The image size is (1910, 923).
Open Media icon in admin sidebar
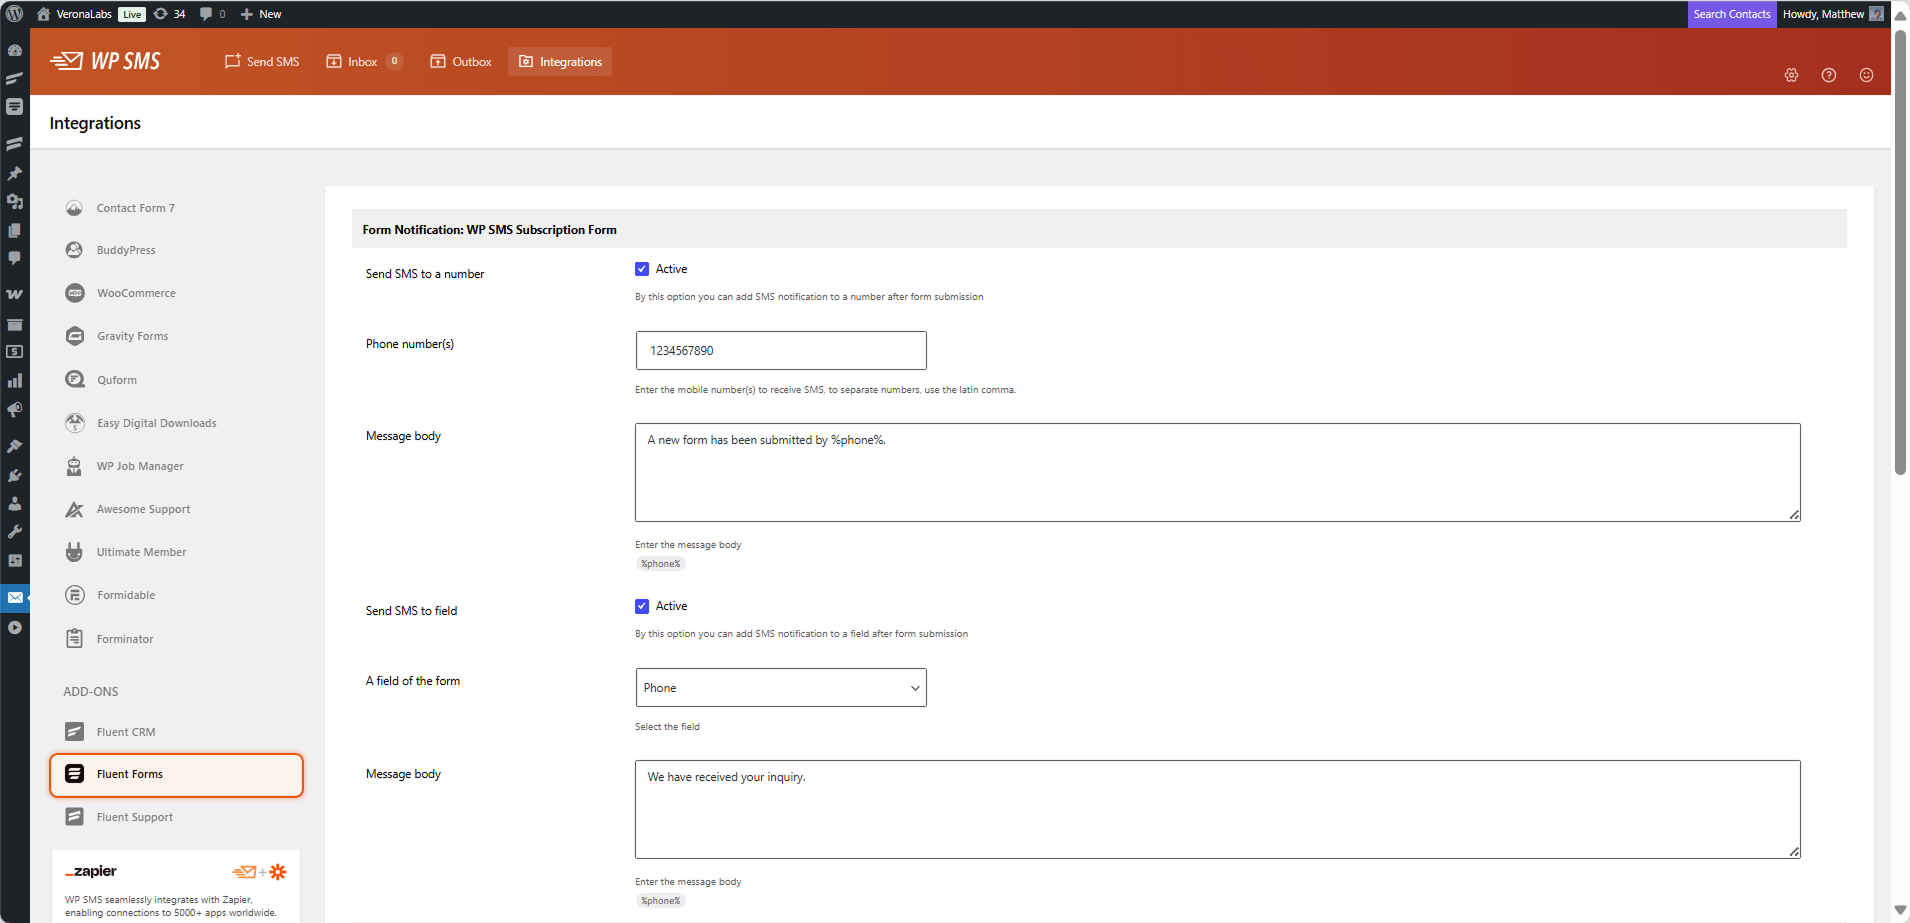[x=14, y=202]
